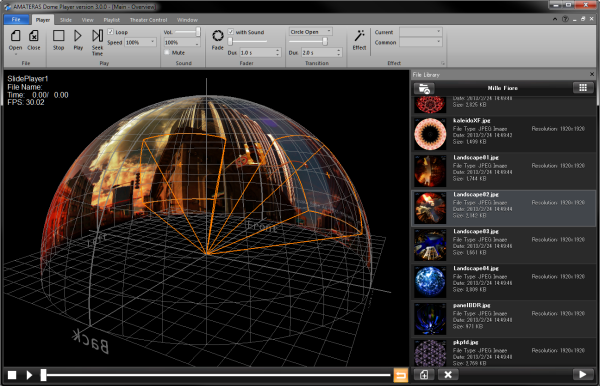Viewport: 600px width, 386px height.
Task: Close the File Library panel
Action: (592, 74)
